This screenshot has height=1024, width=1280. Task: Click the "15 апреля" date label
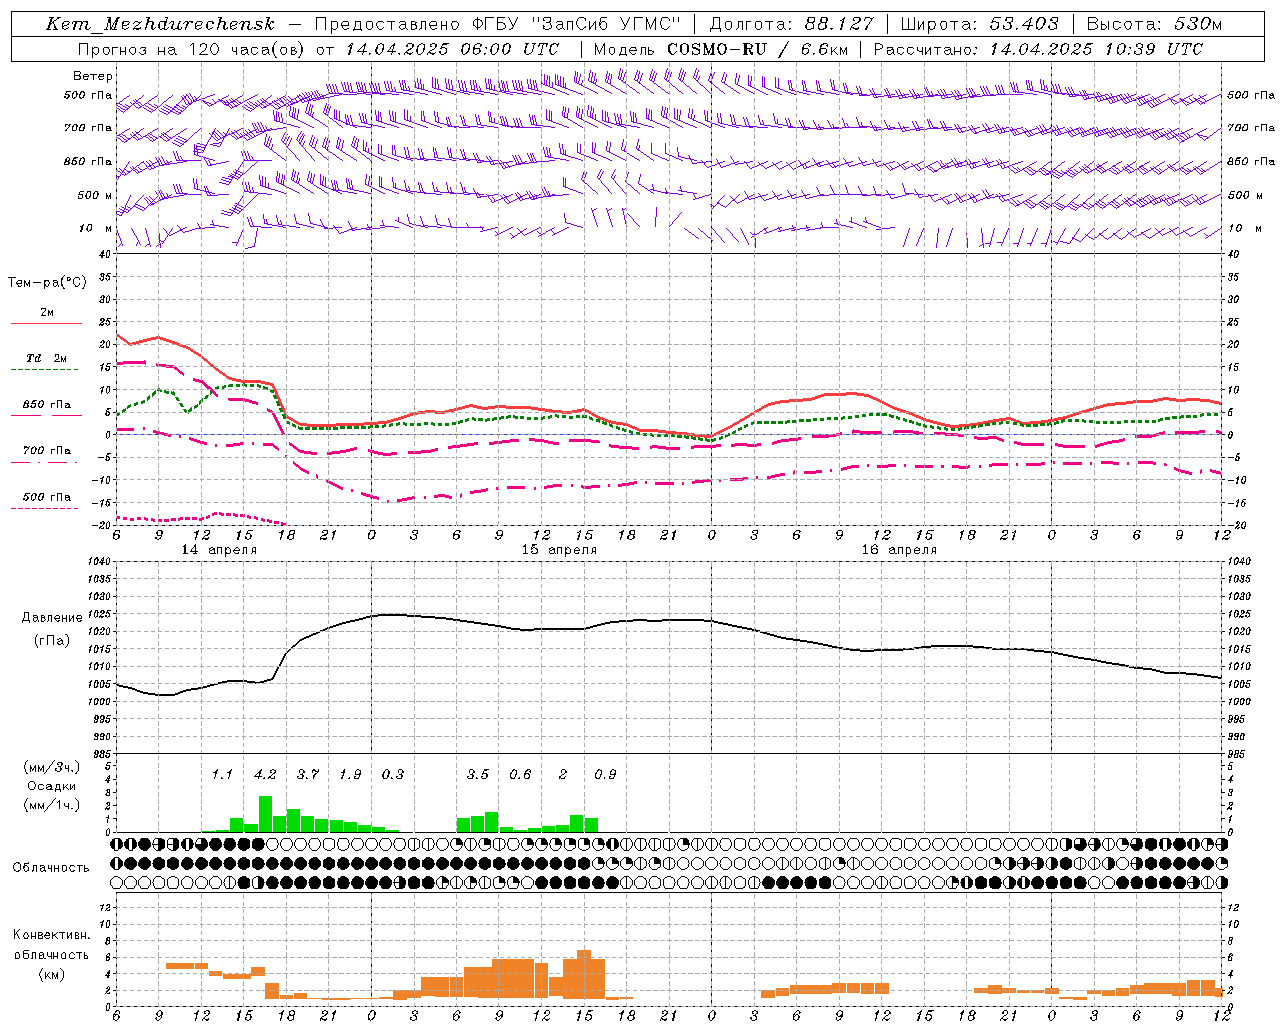click(x=559, y=550)
